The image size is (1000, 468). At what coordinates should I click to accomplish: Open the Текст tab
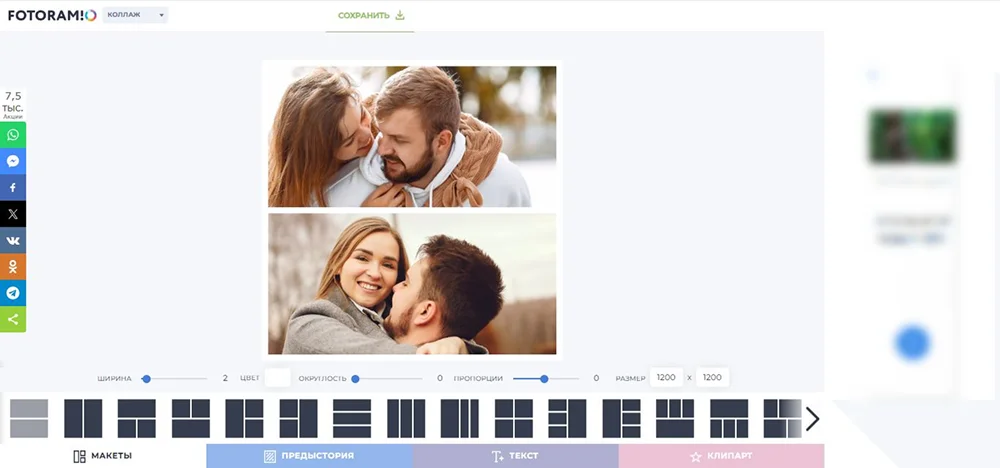click(515, 456)
